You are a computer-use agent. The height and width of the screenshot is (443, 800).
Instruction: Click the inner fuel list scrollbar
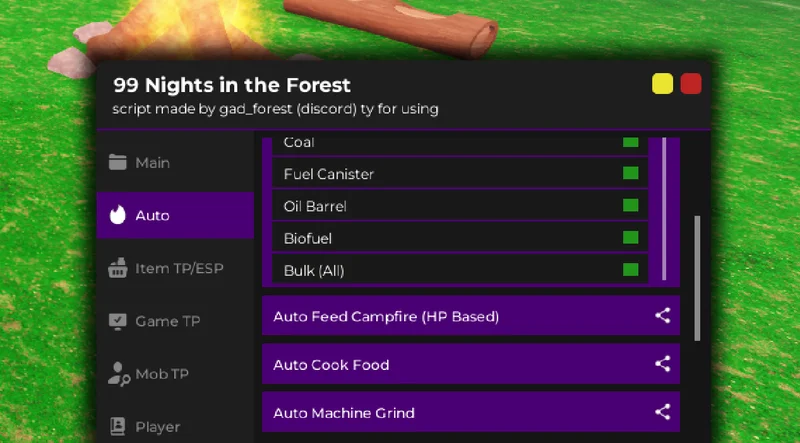(x=664, y=209)
